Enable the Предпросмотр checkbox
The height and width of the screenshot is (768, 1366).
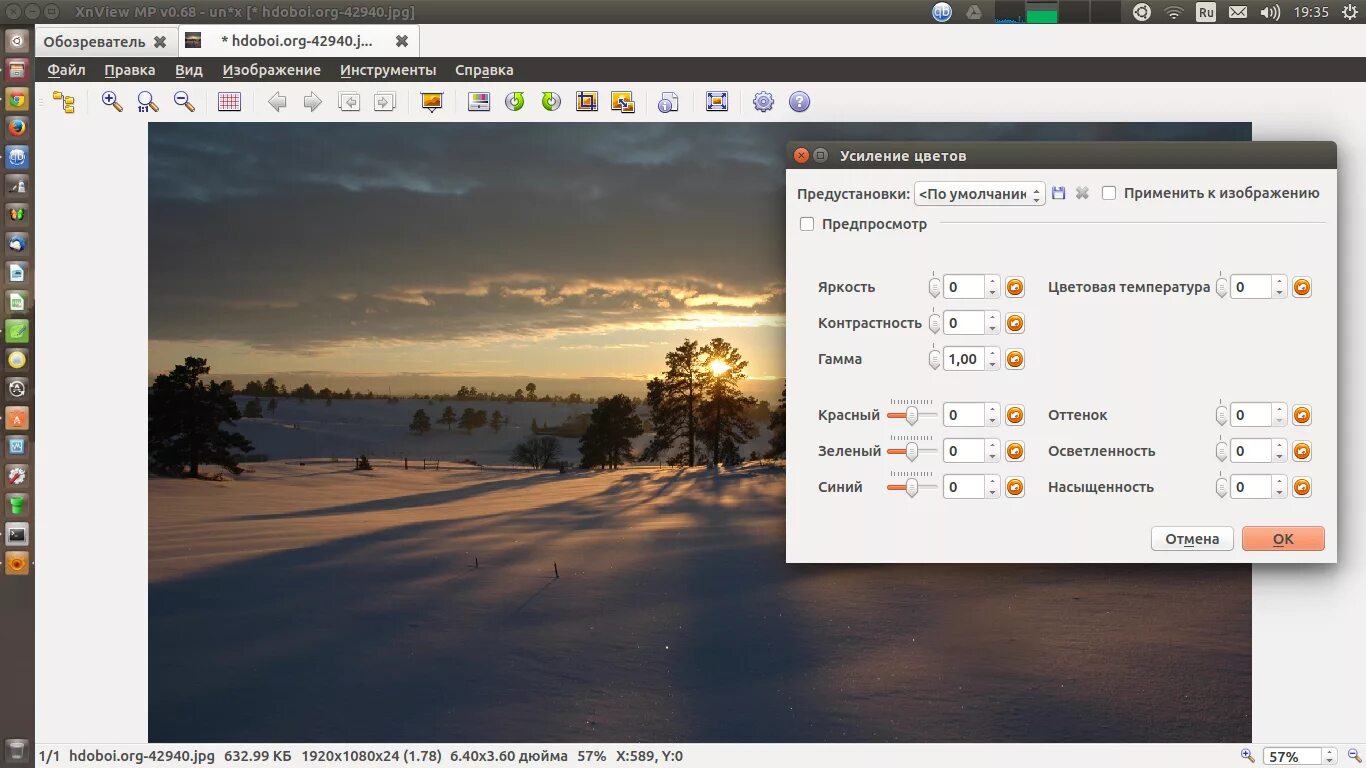(x=807, y=224)
